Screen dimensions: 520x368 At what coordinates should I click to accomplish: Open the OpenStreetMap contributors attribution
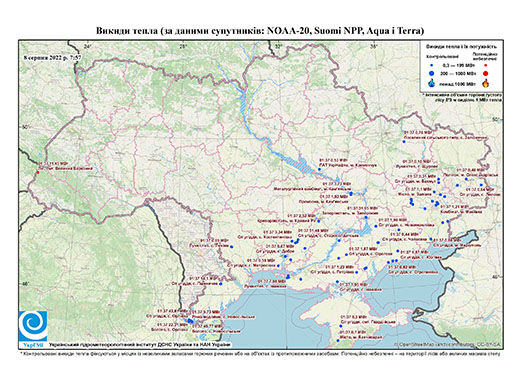[x=448, y=345]
